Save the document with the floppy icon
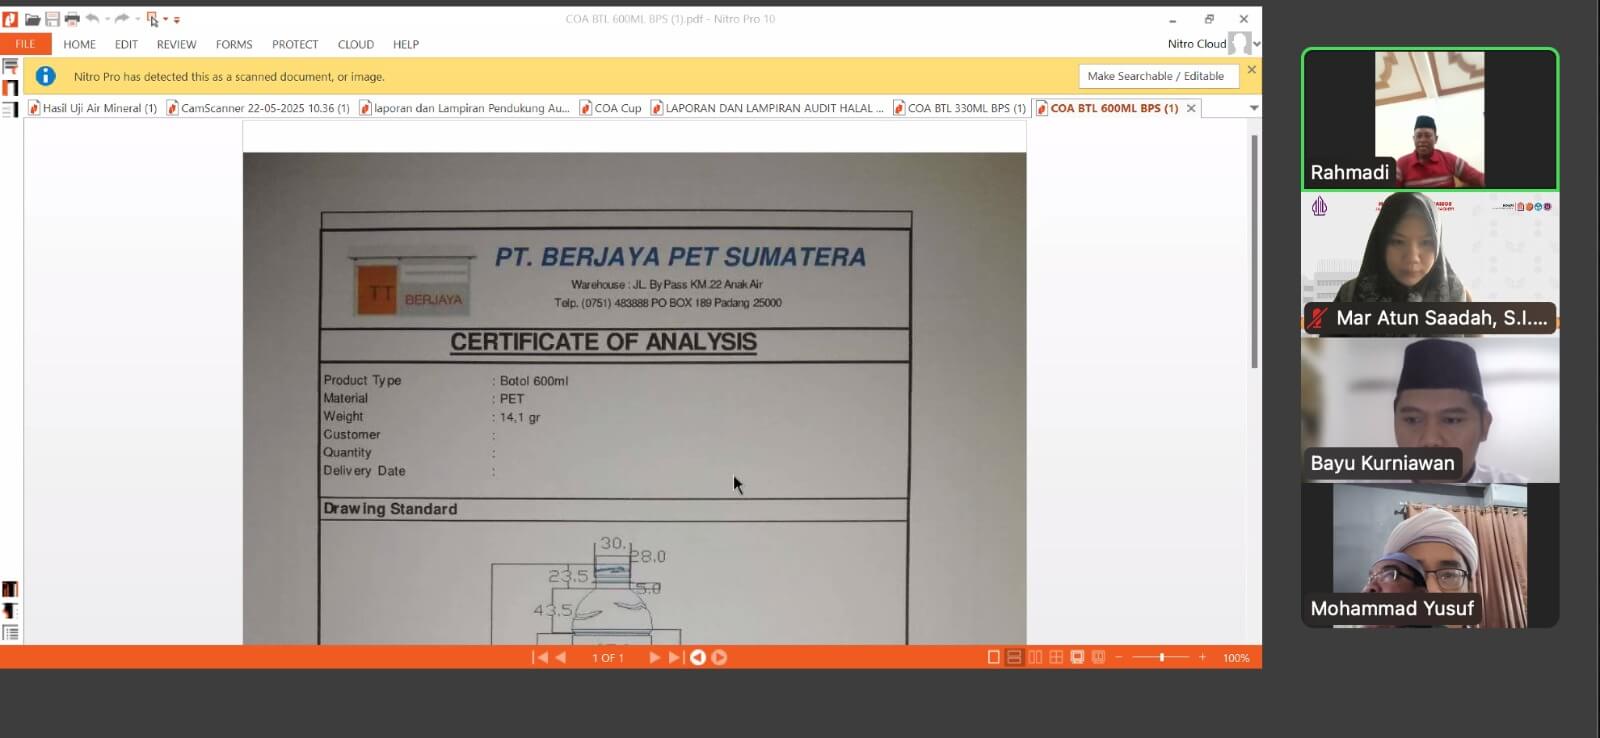Image resolution: width=1600 pixels, height=738 pixels. pyautogui.click(x=52, y=19)
